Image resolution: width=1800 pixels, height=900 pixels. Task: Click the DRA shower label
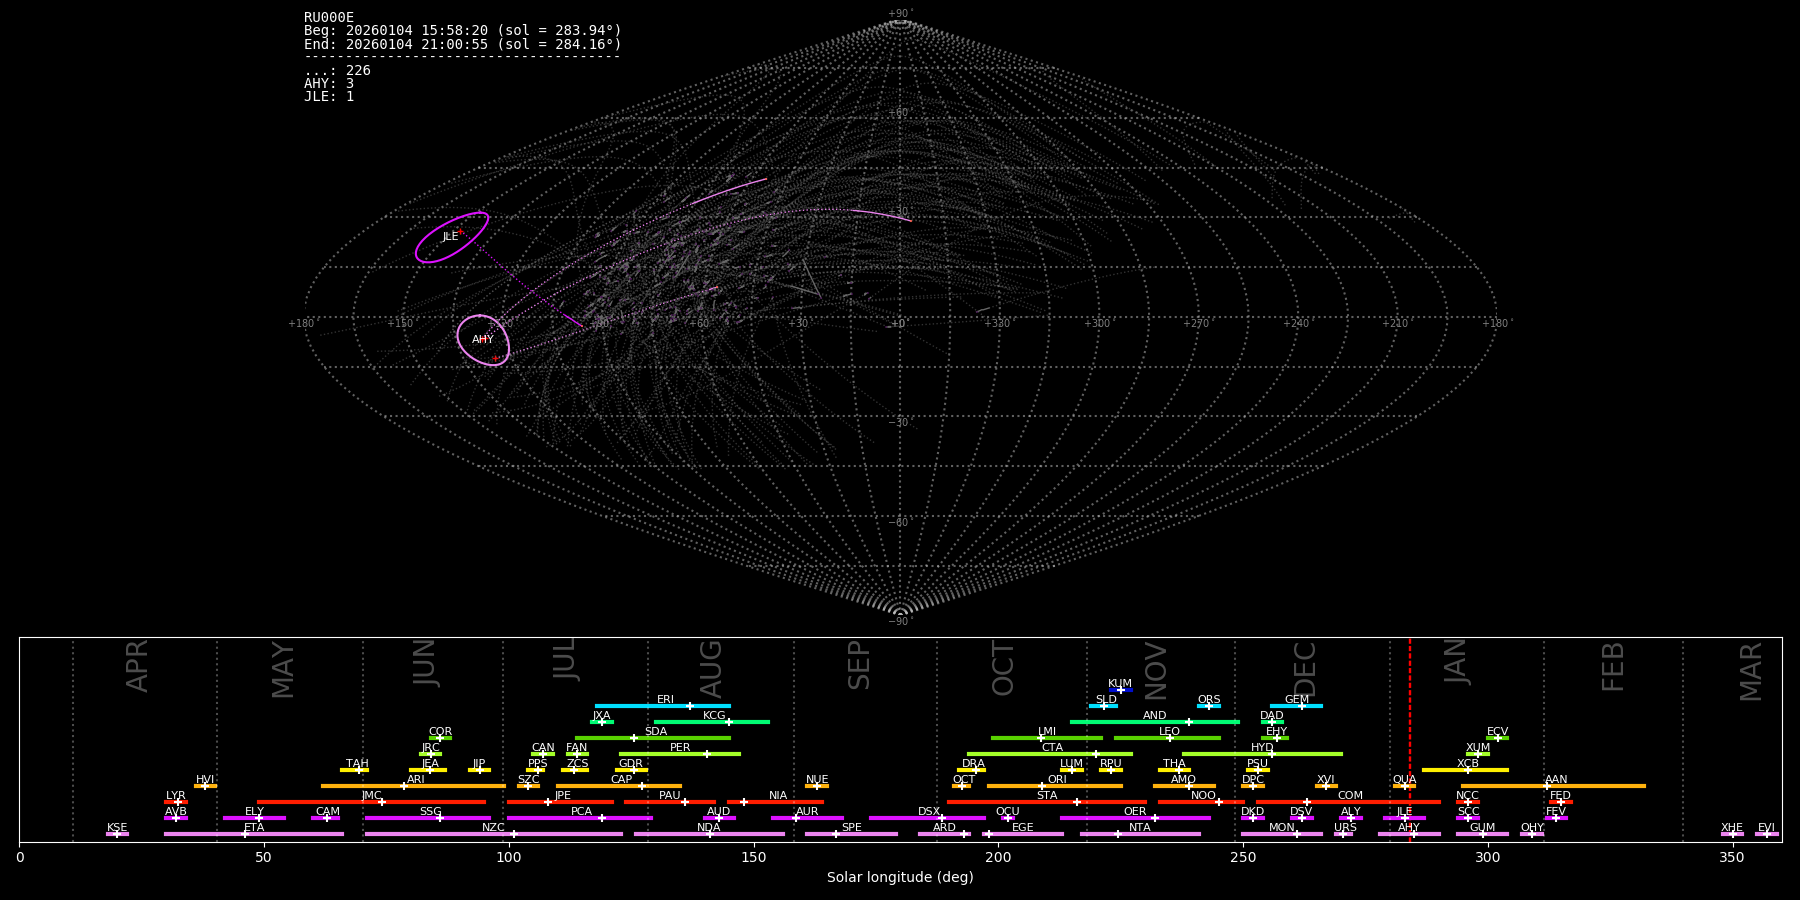coord(973,764)
